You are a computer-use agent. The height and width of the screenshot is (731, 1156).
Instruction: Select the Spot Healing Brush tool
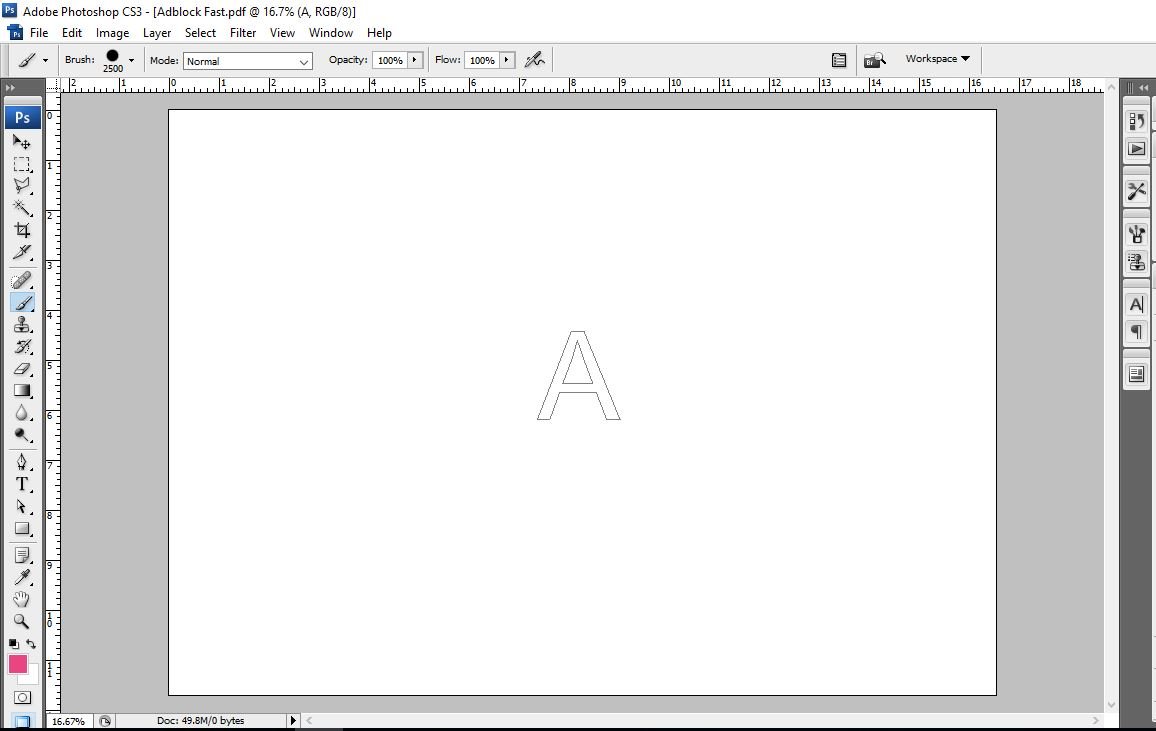(22, 281)
